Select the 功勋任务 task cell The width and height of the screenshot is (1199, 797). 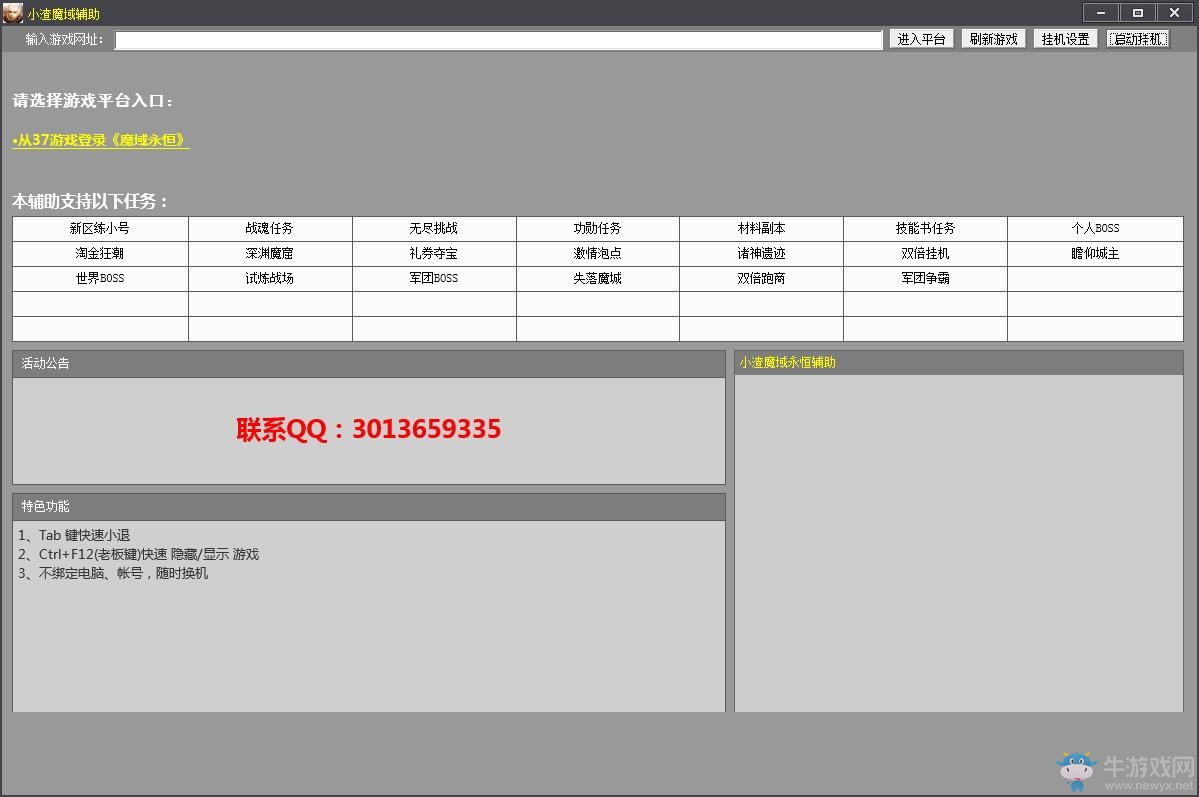pos(598,229)
